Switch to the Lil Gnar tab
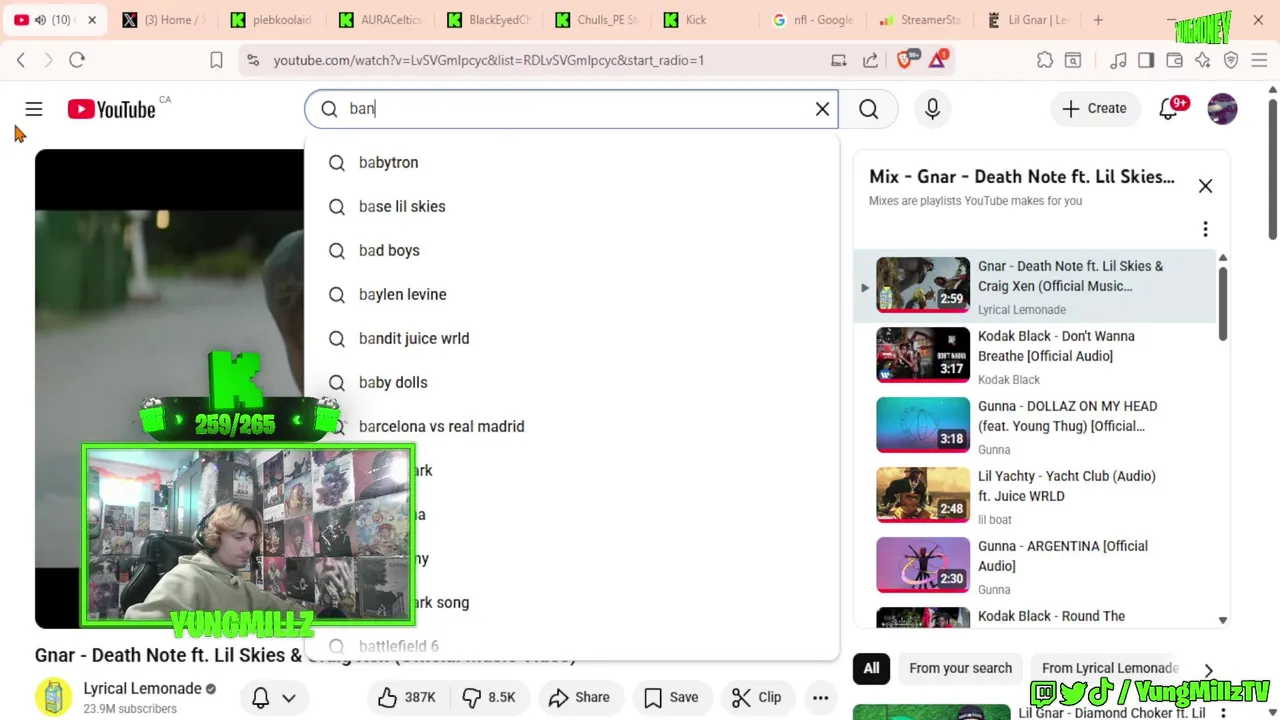This screenshot has height=720, width=1280. tap(1028, 19)
